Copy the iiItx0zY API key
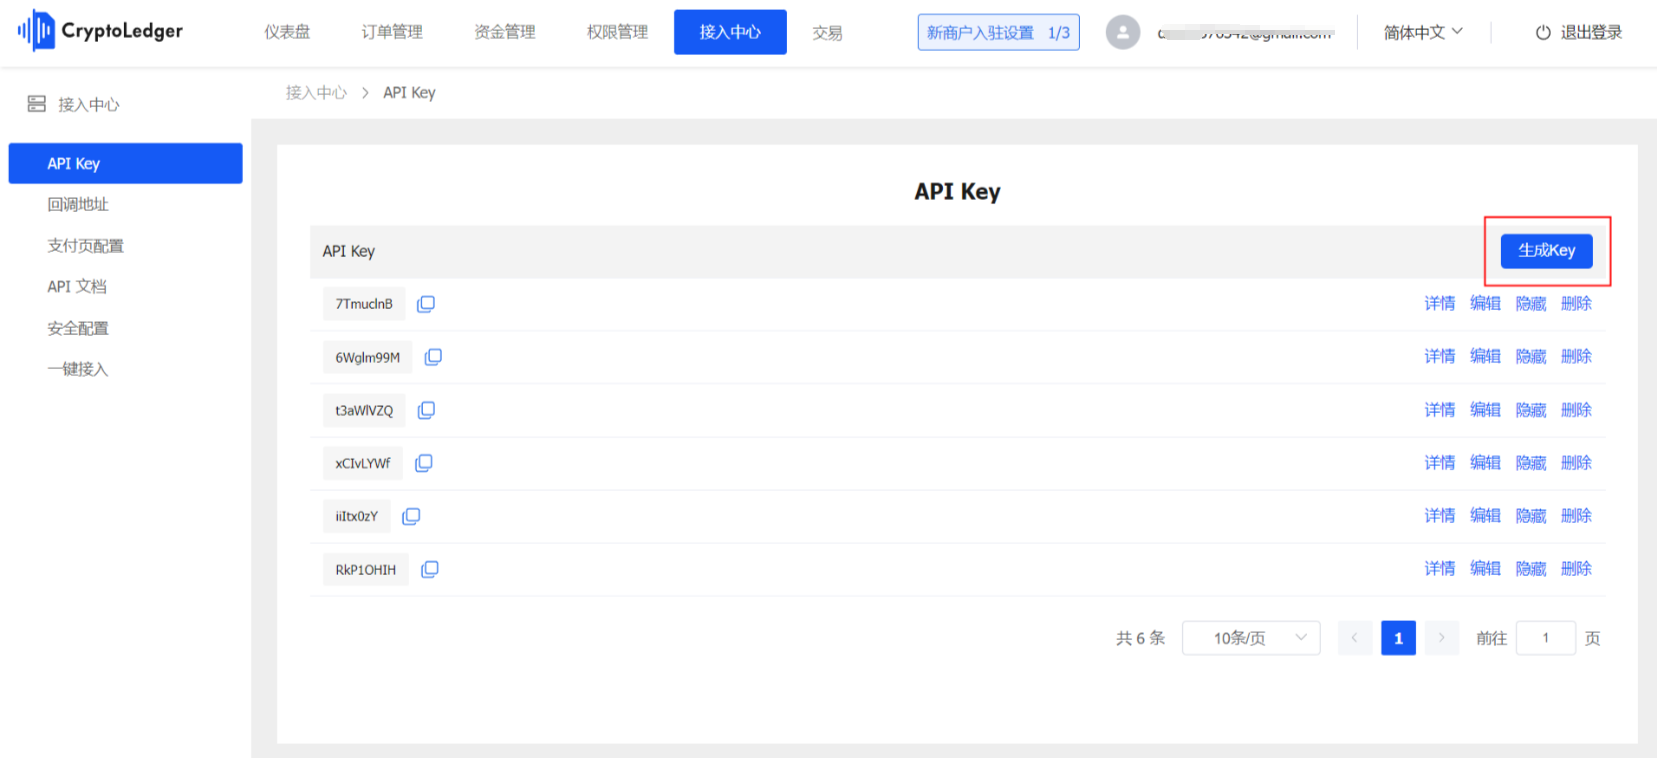 tap(411, 516)
